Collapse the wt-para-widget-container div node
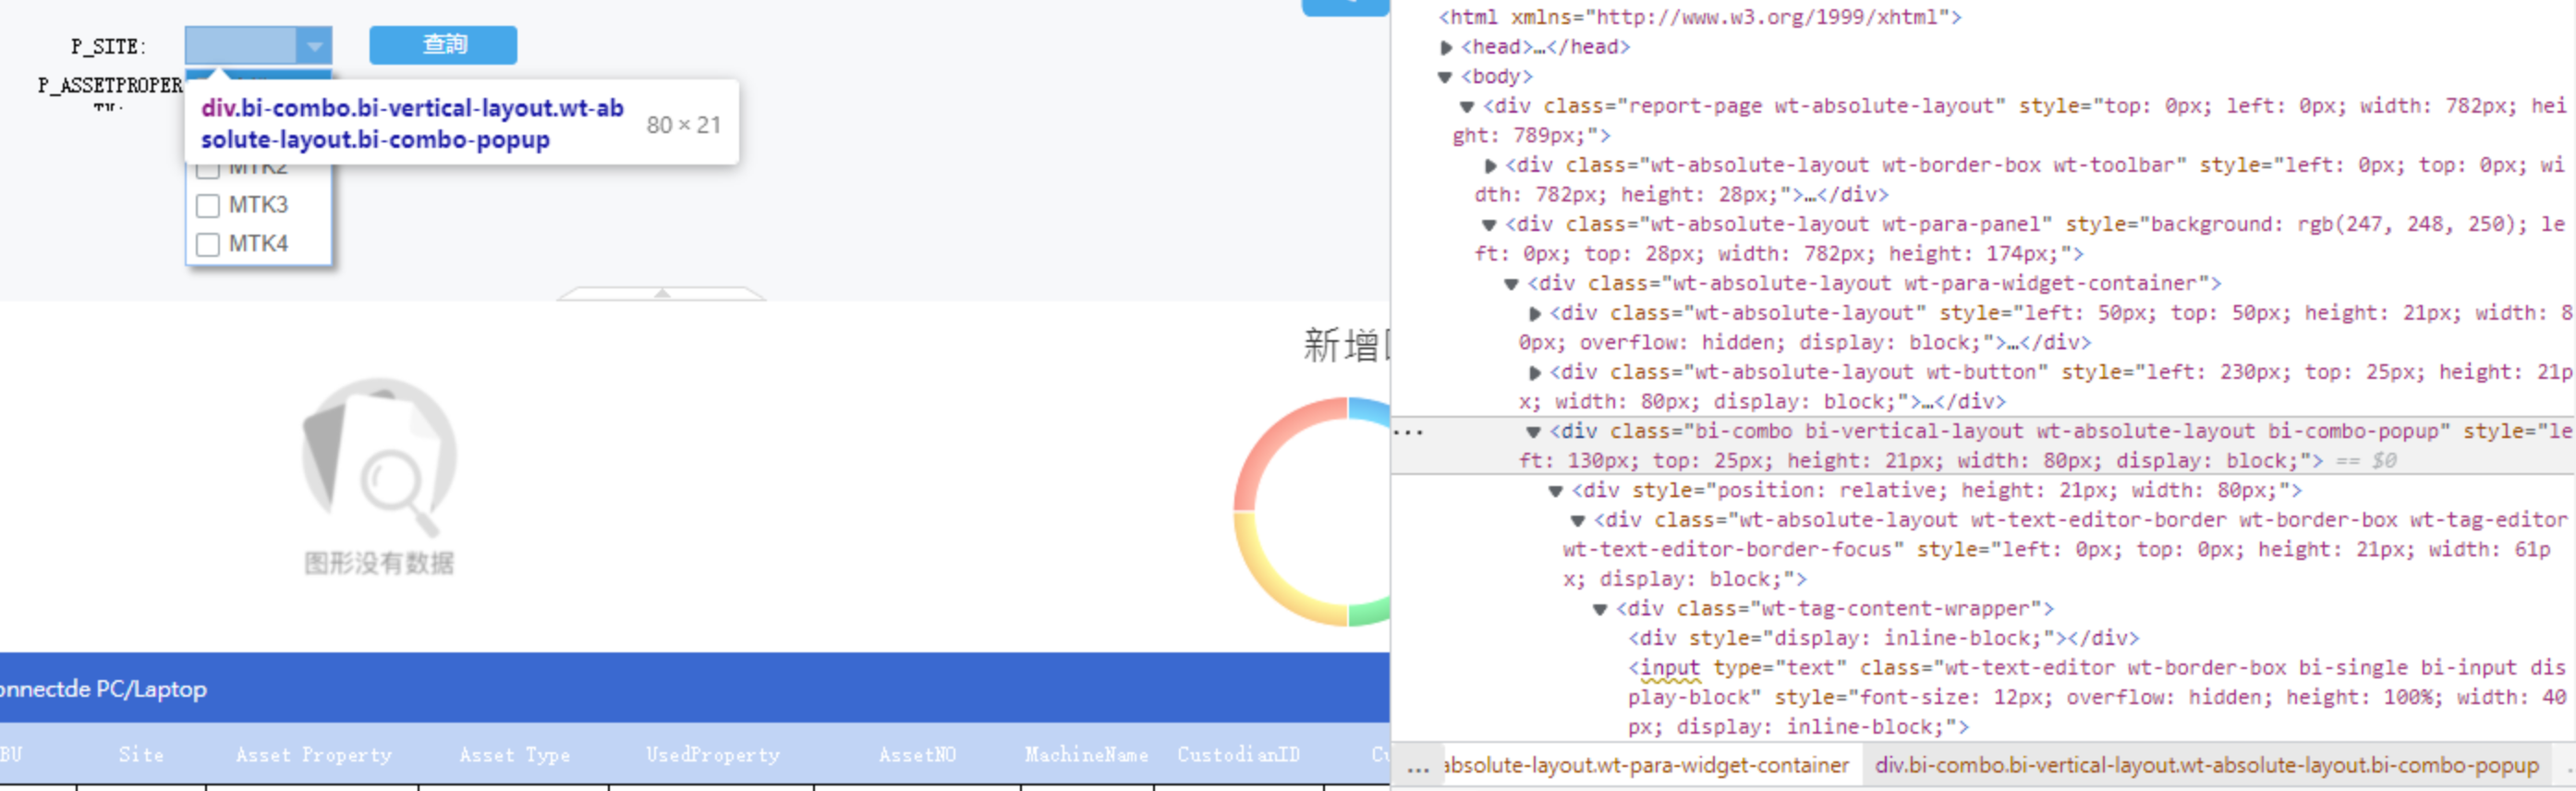 click(1511, 284)
